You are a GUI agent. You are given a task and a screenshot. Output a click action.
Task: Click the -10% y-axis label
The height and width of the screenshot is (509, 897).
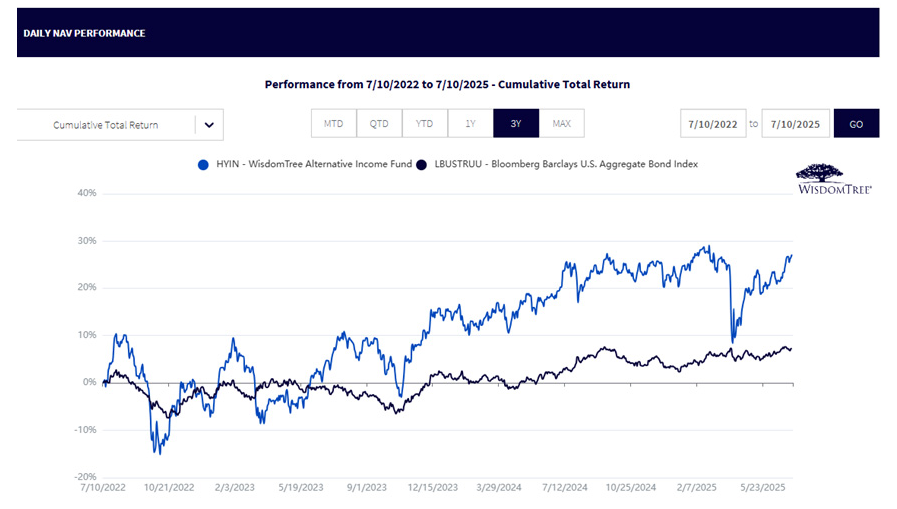point(85,430)
